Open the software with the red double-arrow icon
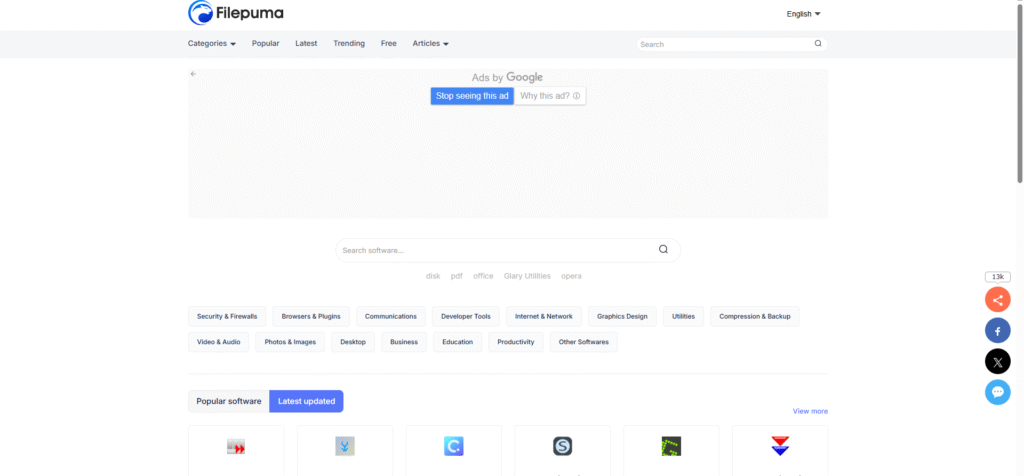The image size is (1024, 476). (236, 446)
